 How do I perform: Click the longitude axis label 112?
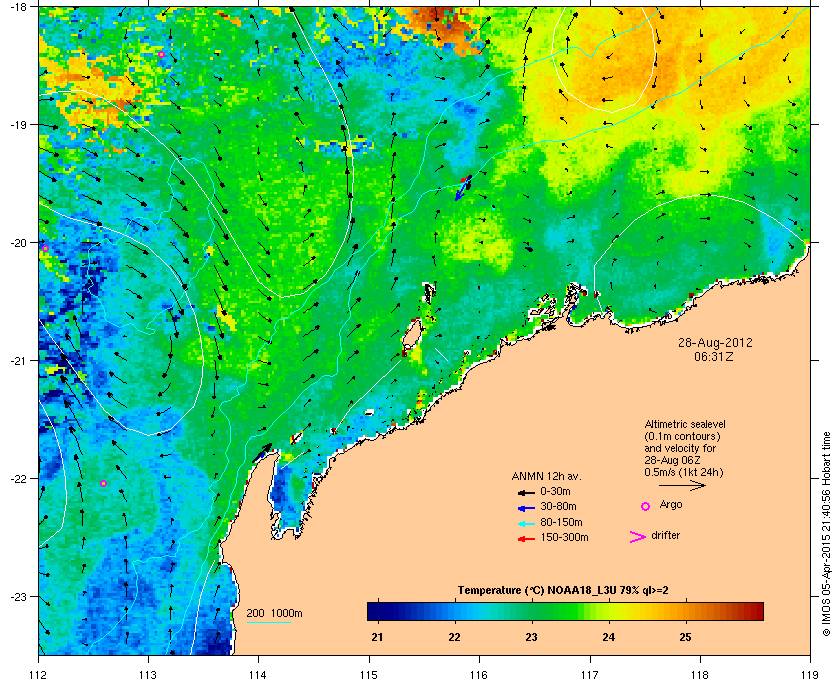pos(39,674)
